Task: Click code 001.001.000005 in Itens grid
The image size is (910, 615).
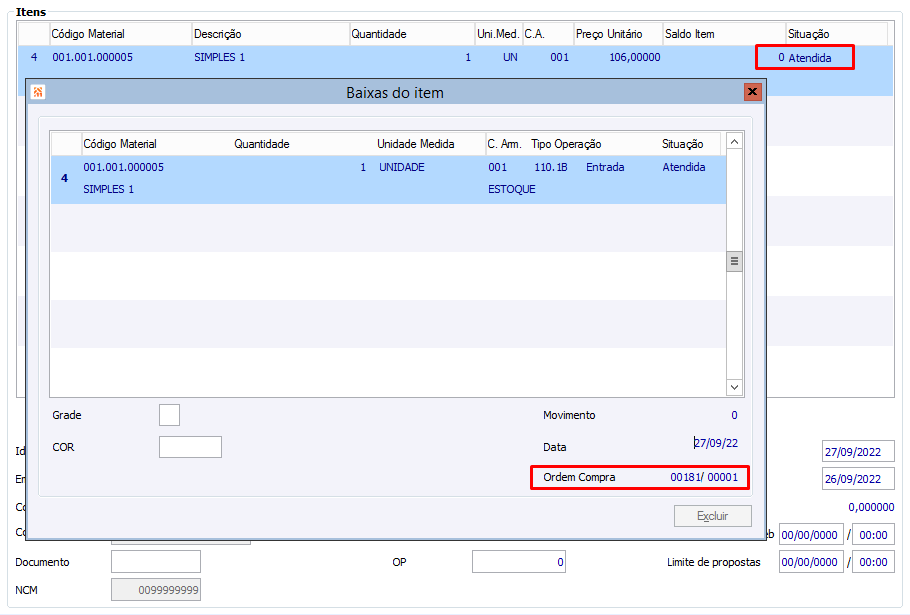Action: point(92,57)
